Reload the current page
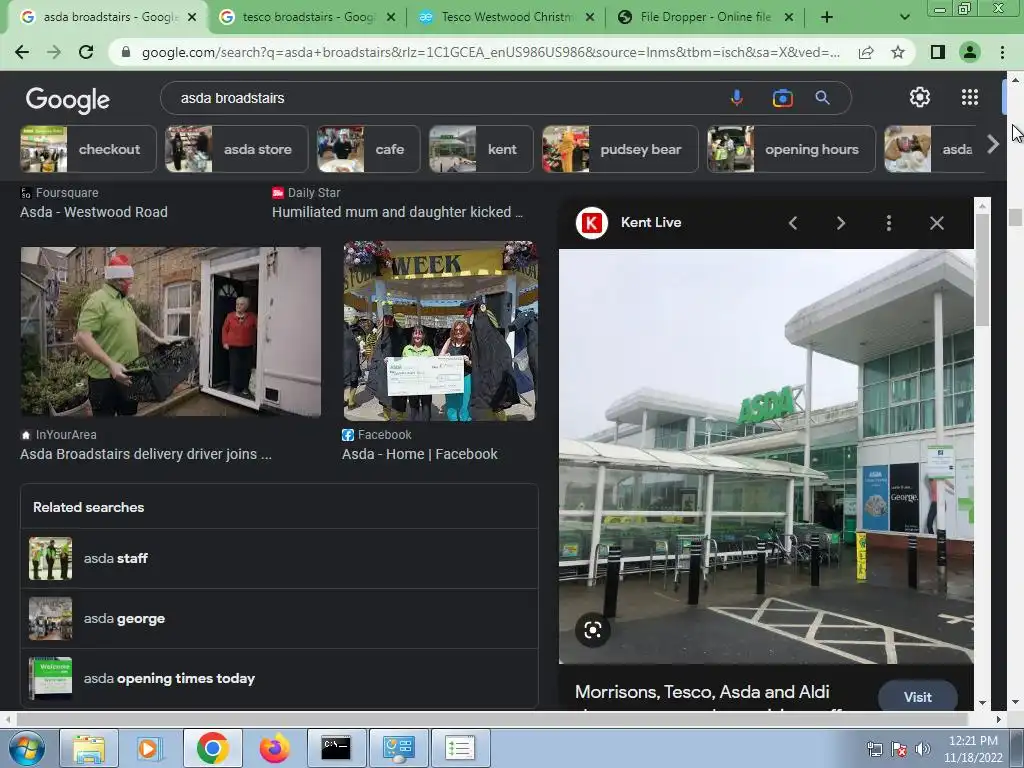 [x=86, y=52]
